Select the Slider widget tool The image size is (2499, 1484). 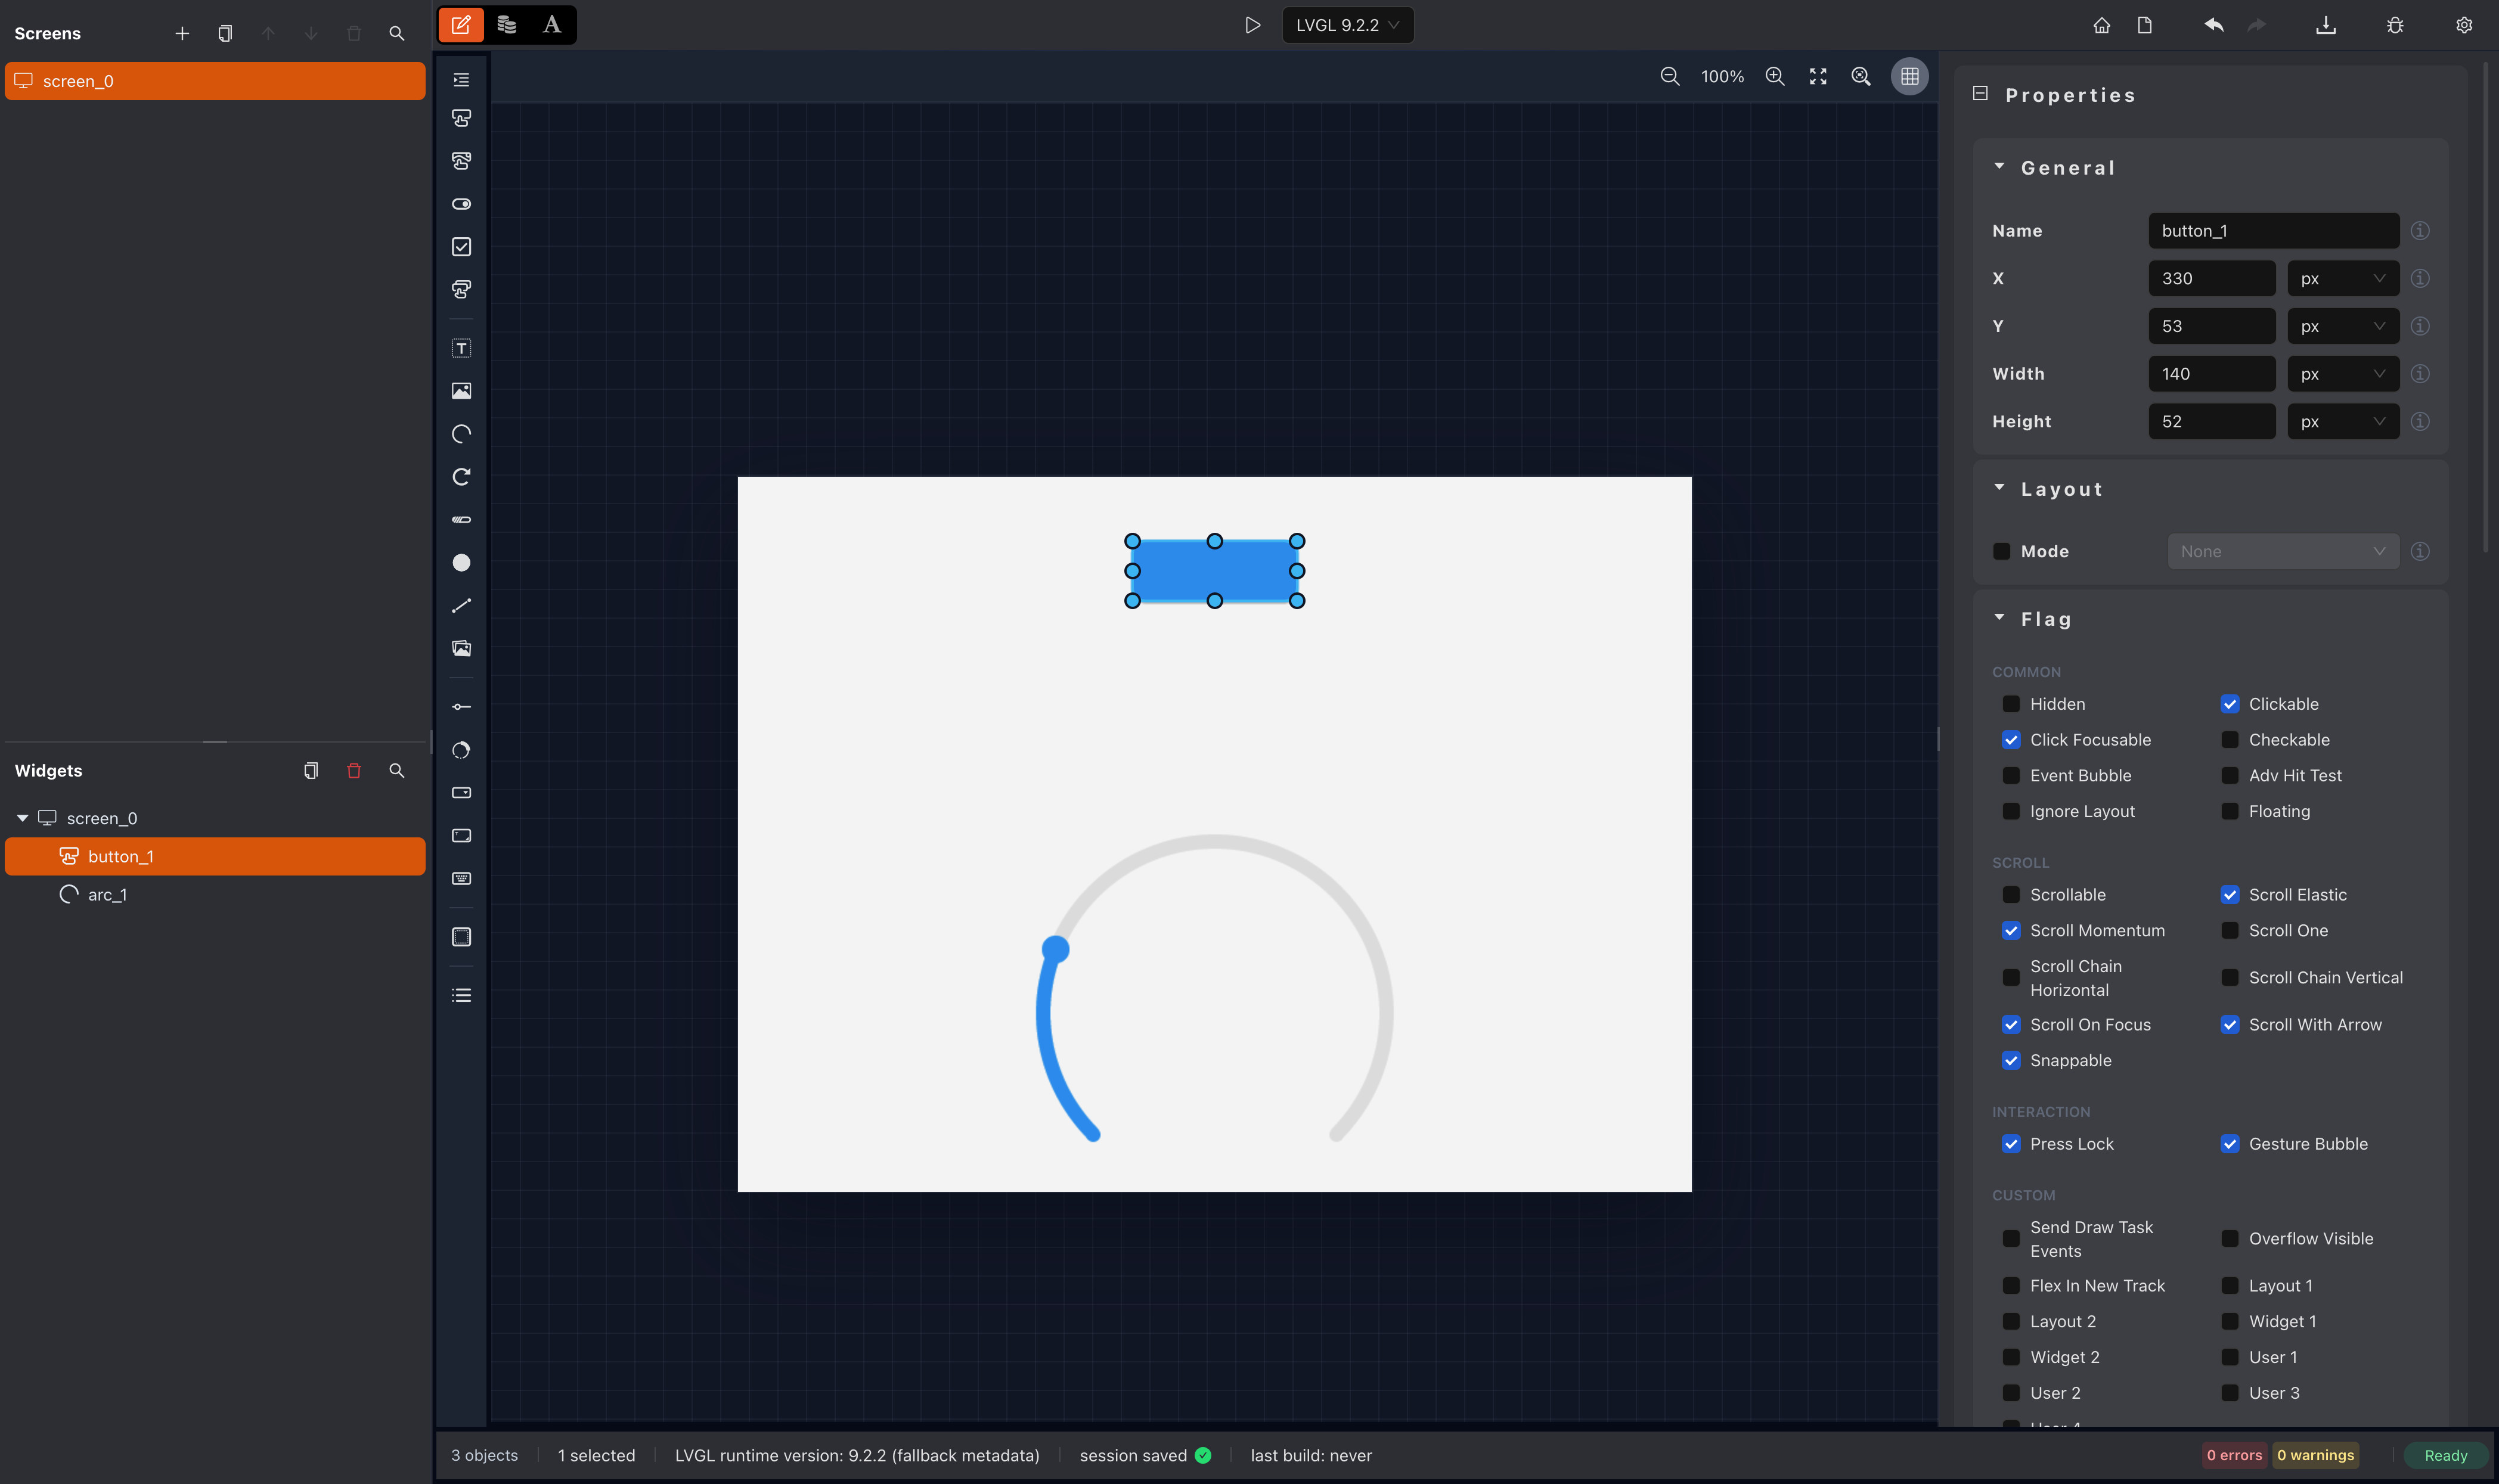coord(461,707)
